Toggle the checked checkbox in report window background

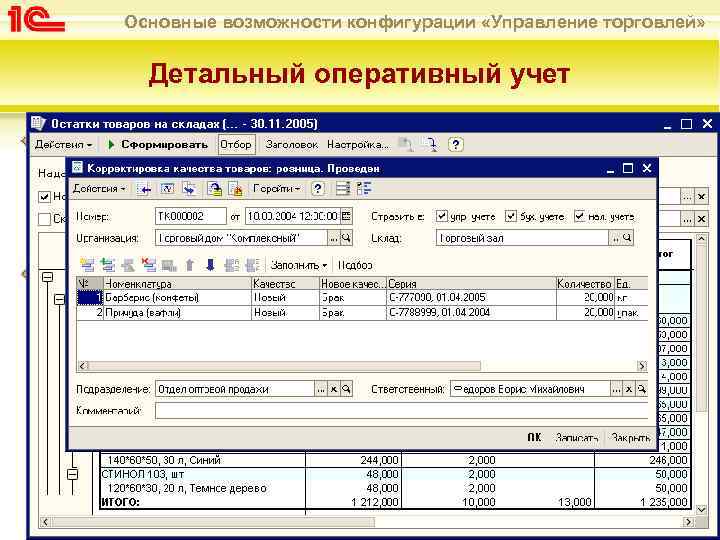pos(44,197)
